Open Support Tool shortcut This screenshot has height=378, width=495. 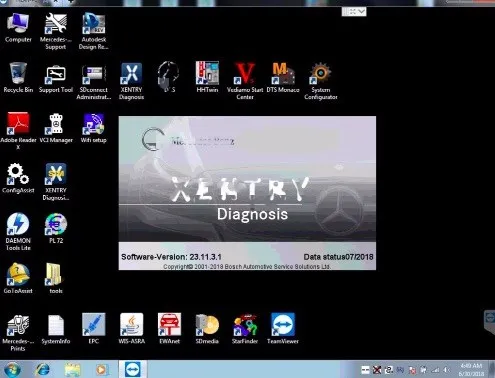pyautogui.click(x=56, y=78)
